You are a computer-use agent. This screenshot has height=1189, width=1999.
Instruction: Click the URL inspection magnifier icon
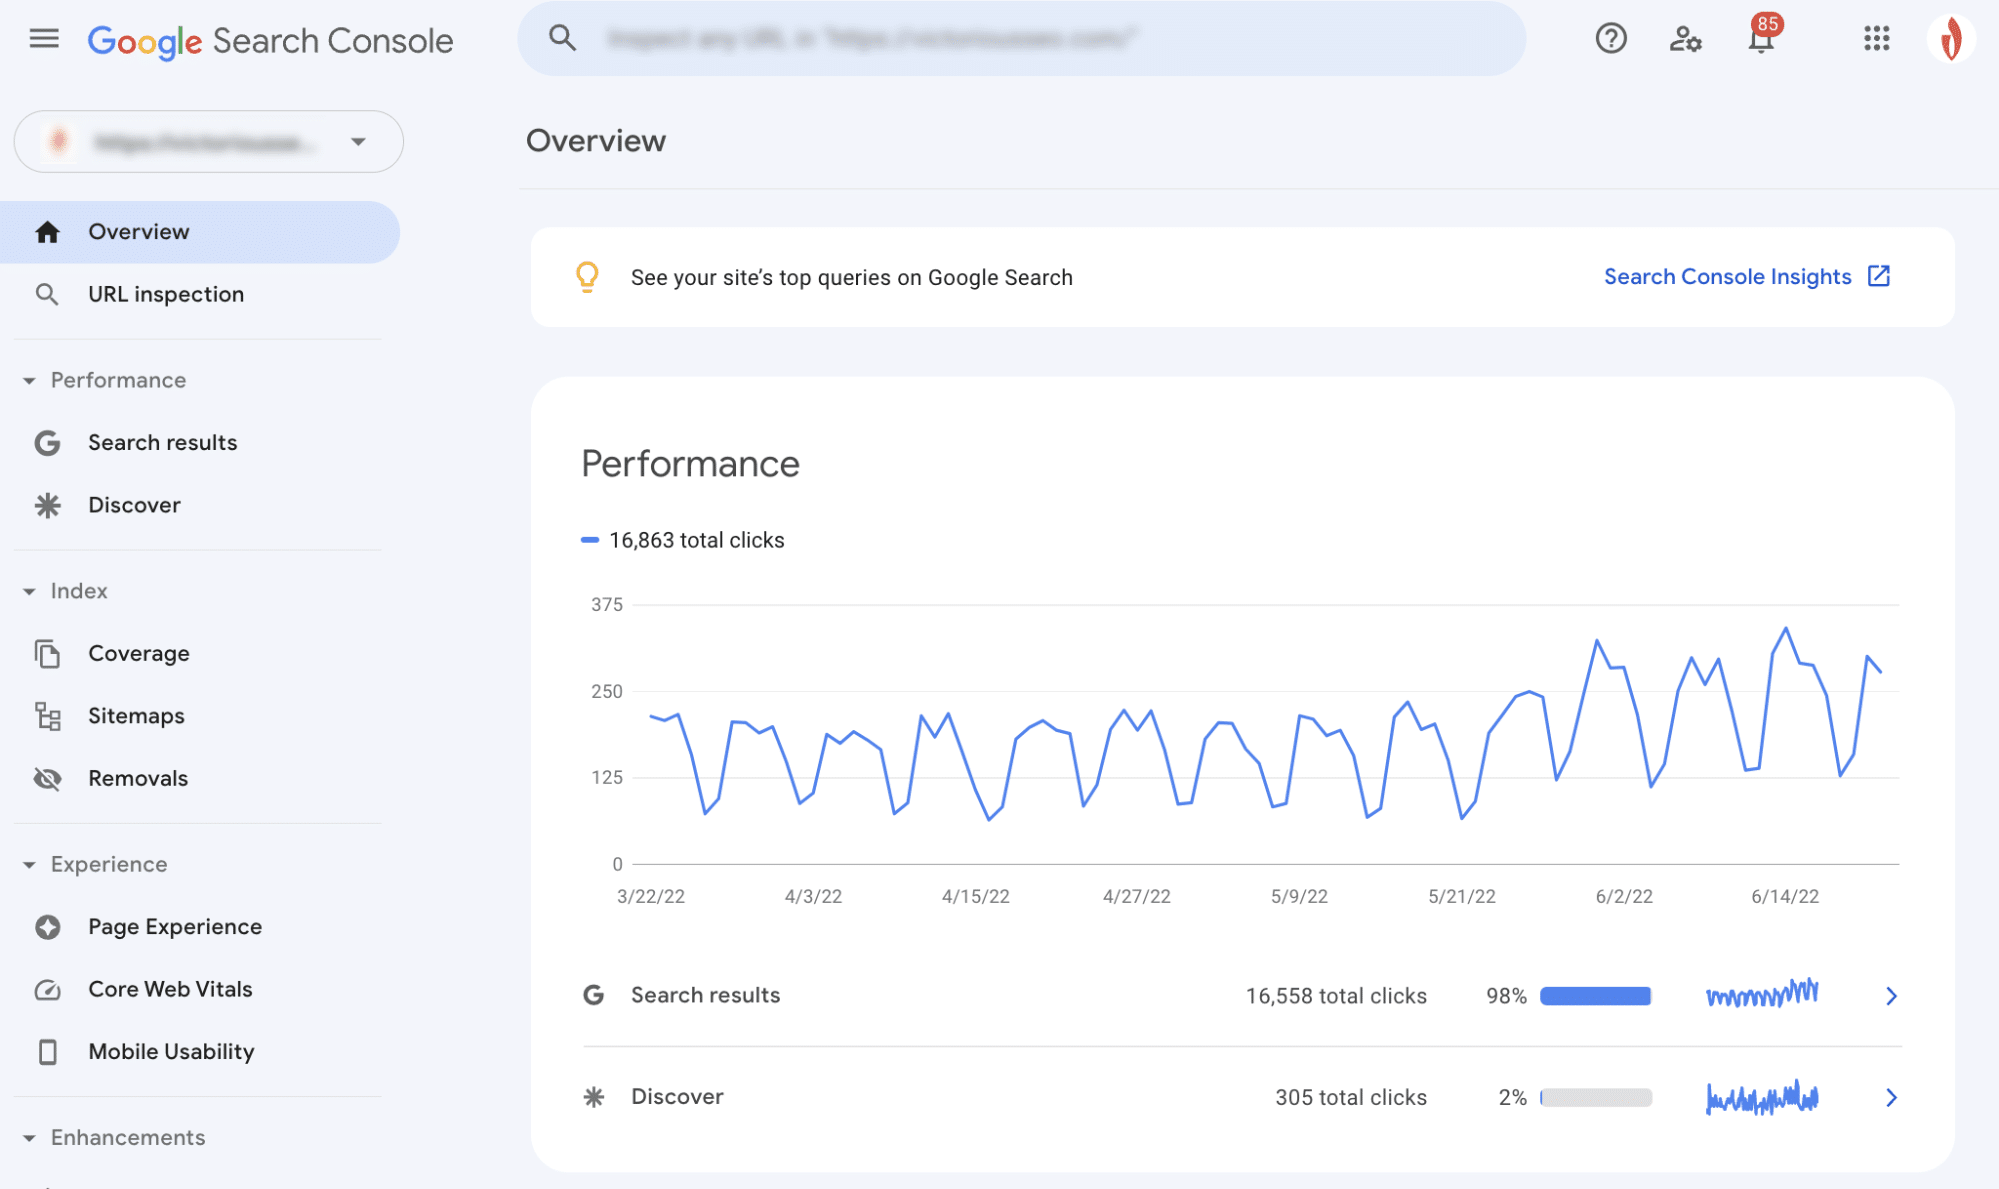click(x=47, y=294)
